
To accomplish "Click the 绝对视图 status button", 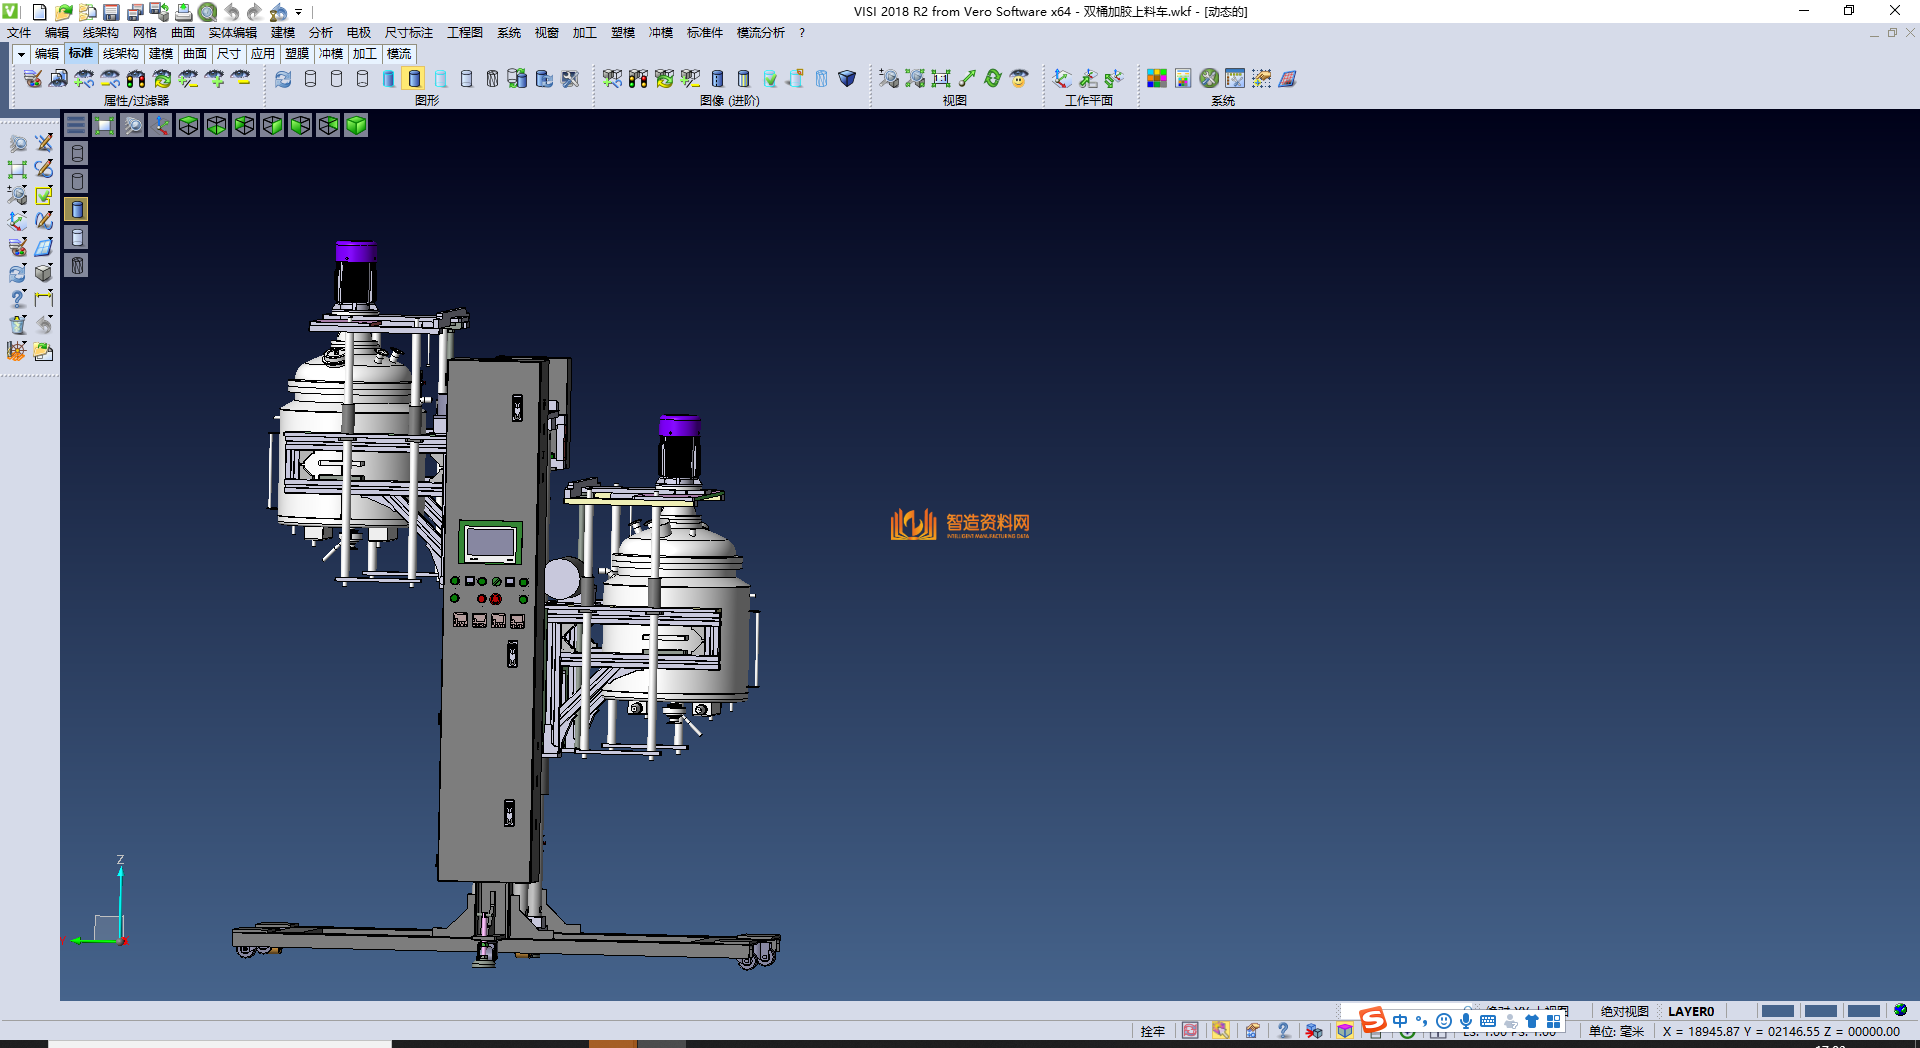I will 1624,1011.
